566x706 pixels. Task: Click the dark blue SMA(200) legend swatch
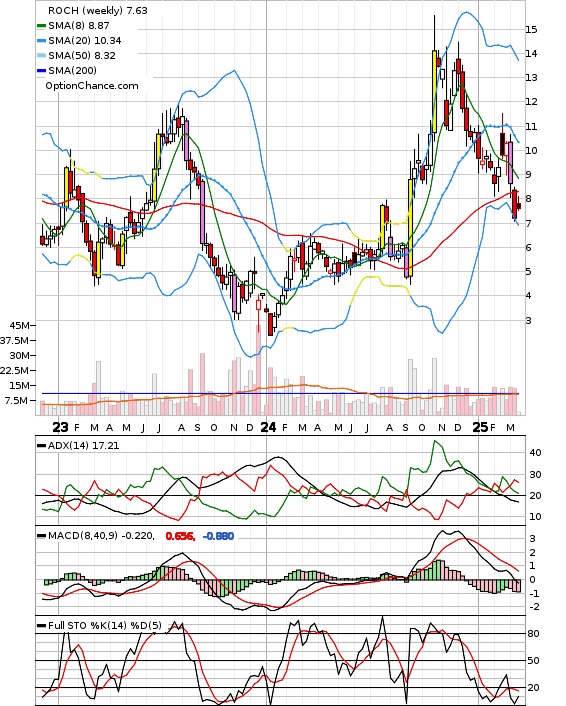[41, 70]
